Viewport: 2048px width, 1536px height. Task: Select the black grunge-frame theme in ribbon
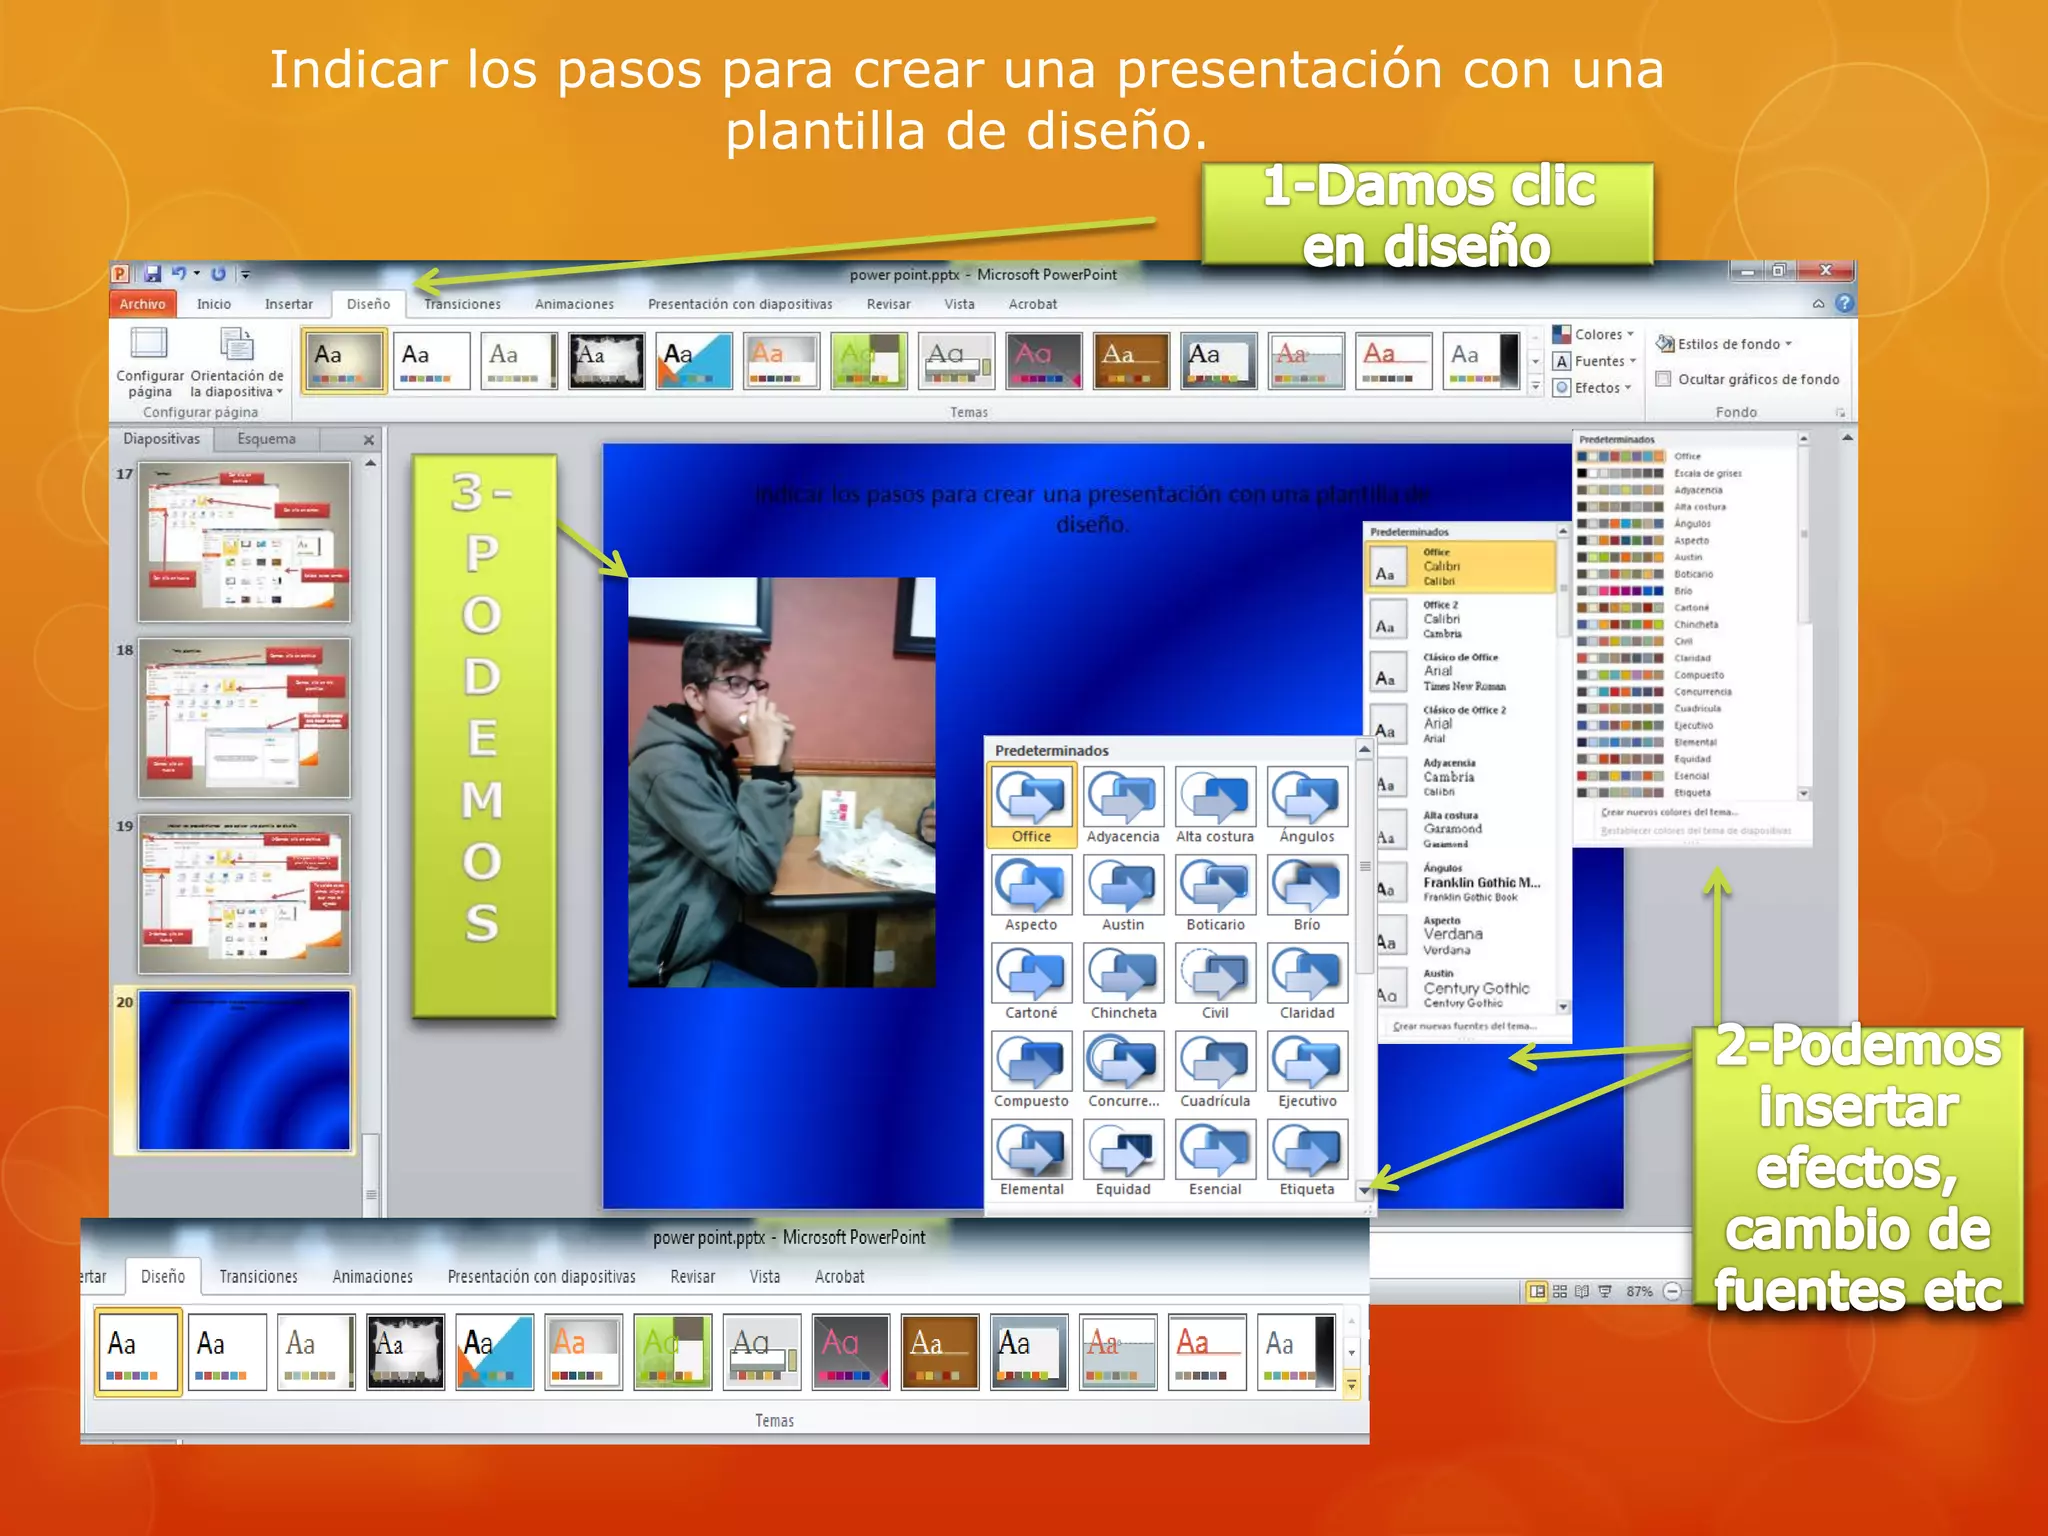[606, 361]
